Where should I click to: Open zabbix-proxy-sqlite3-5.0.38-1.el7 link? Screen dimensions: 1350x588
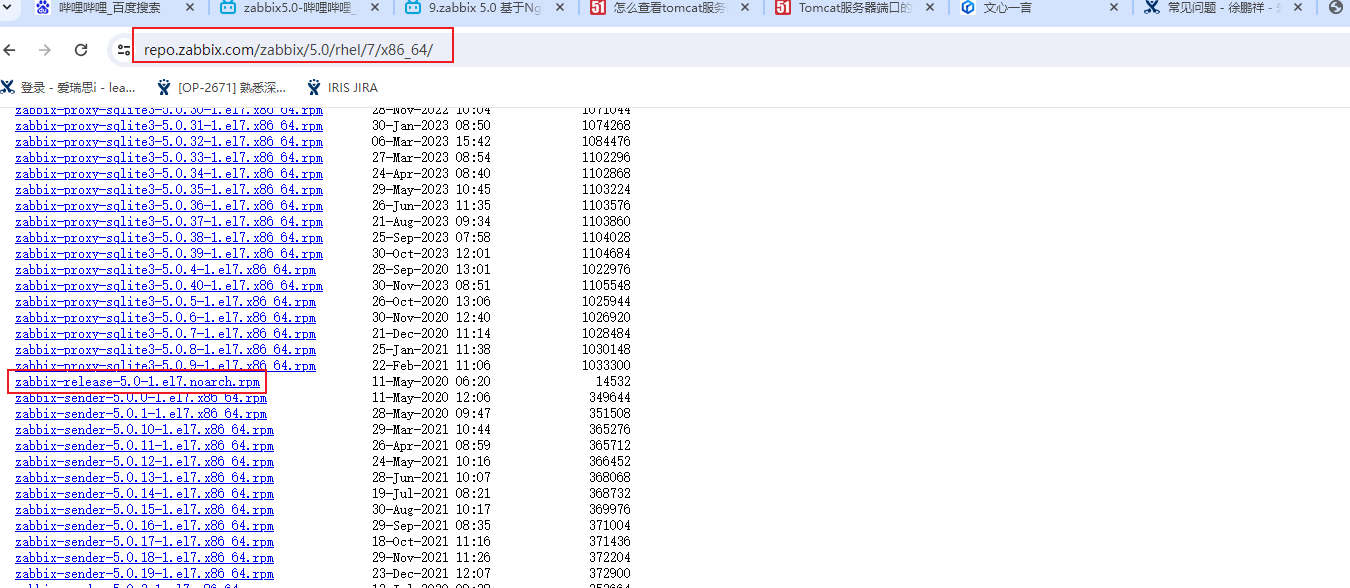pos(169,238)
